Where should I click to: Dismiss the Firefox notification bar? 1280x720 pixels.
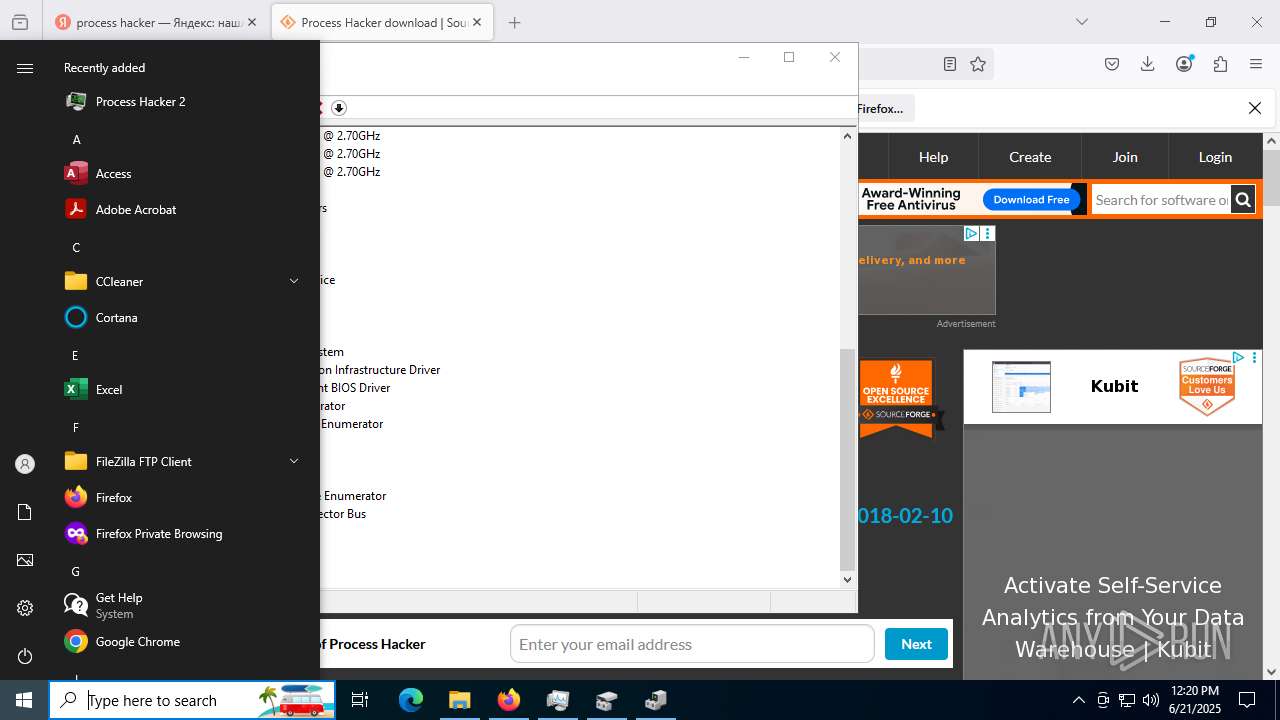tap(1255, 108)
